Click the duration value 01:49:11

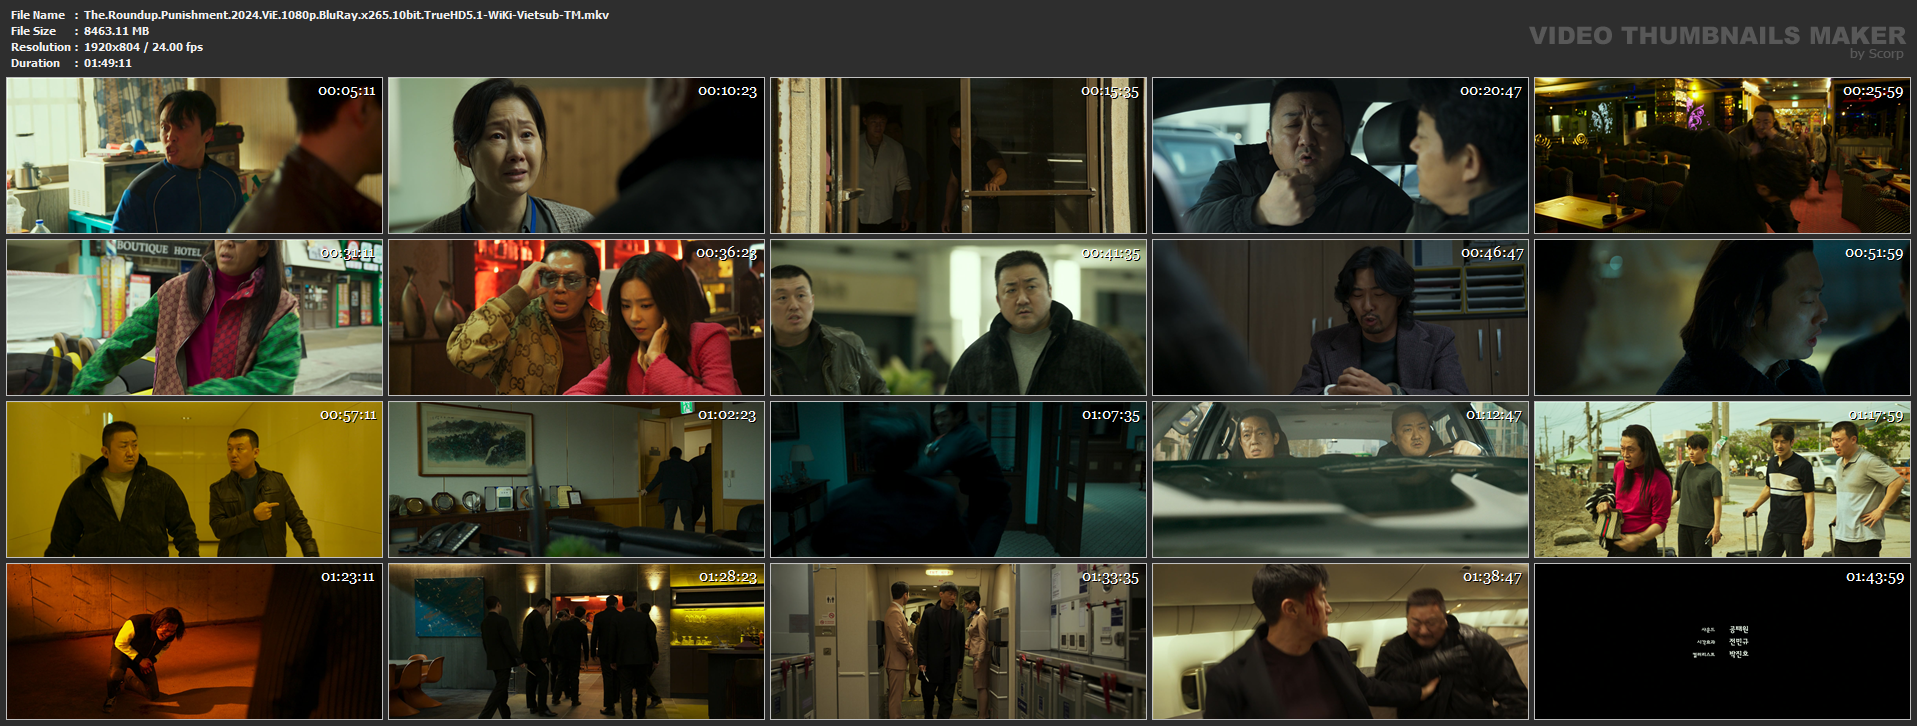coord(108,63)
